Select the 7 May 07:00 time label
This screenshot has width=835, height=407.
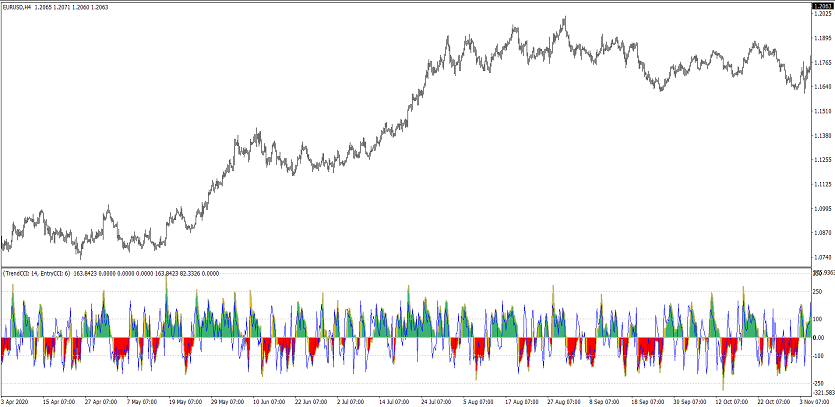142,400
